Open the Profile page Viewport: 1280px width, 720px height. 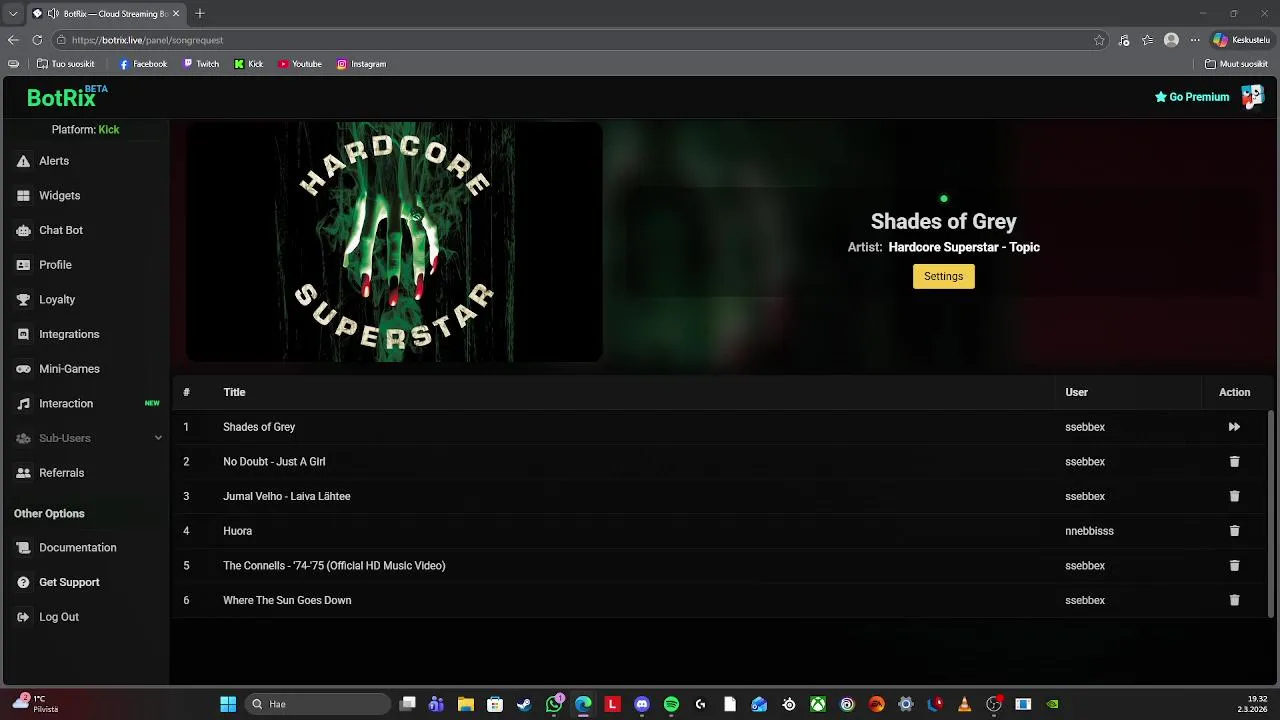click(x=55, y=265)
